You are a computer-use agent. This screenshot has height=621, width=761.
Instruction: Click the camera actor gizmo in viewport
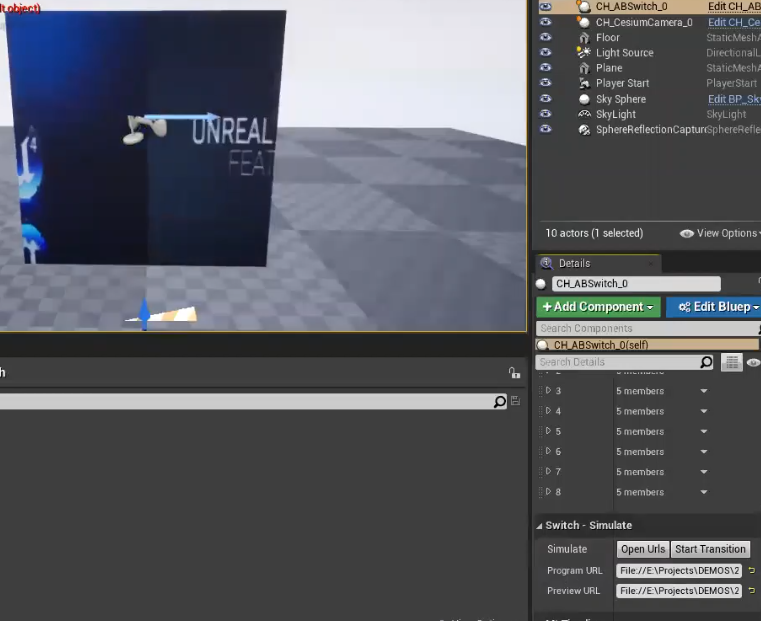coord(144,130)
